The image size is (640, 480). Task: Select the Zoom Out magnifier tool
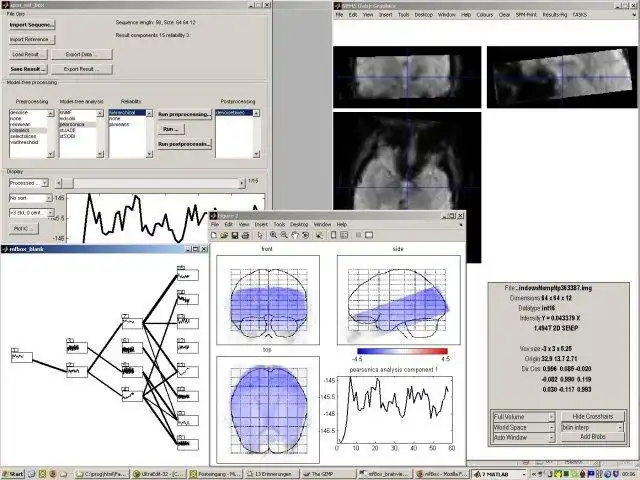(284, 235)
